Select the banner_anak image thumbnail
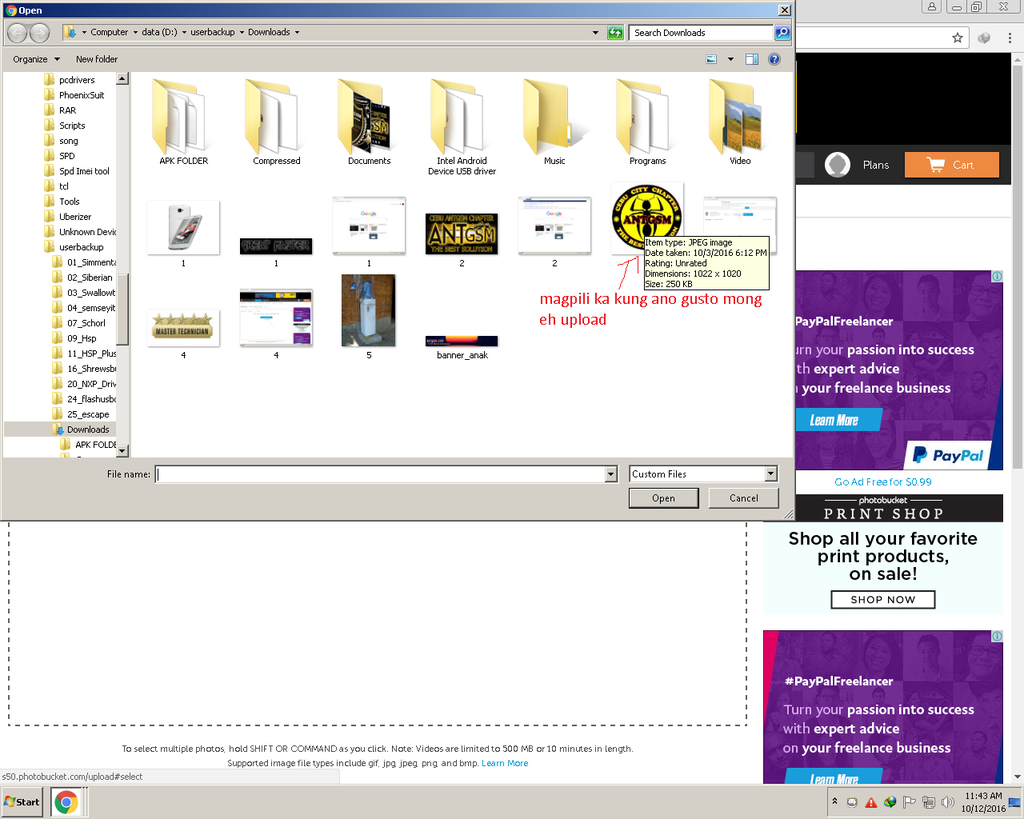The width and height of the screenshot is (1024, 819). [x=461, y=342]
